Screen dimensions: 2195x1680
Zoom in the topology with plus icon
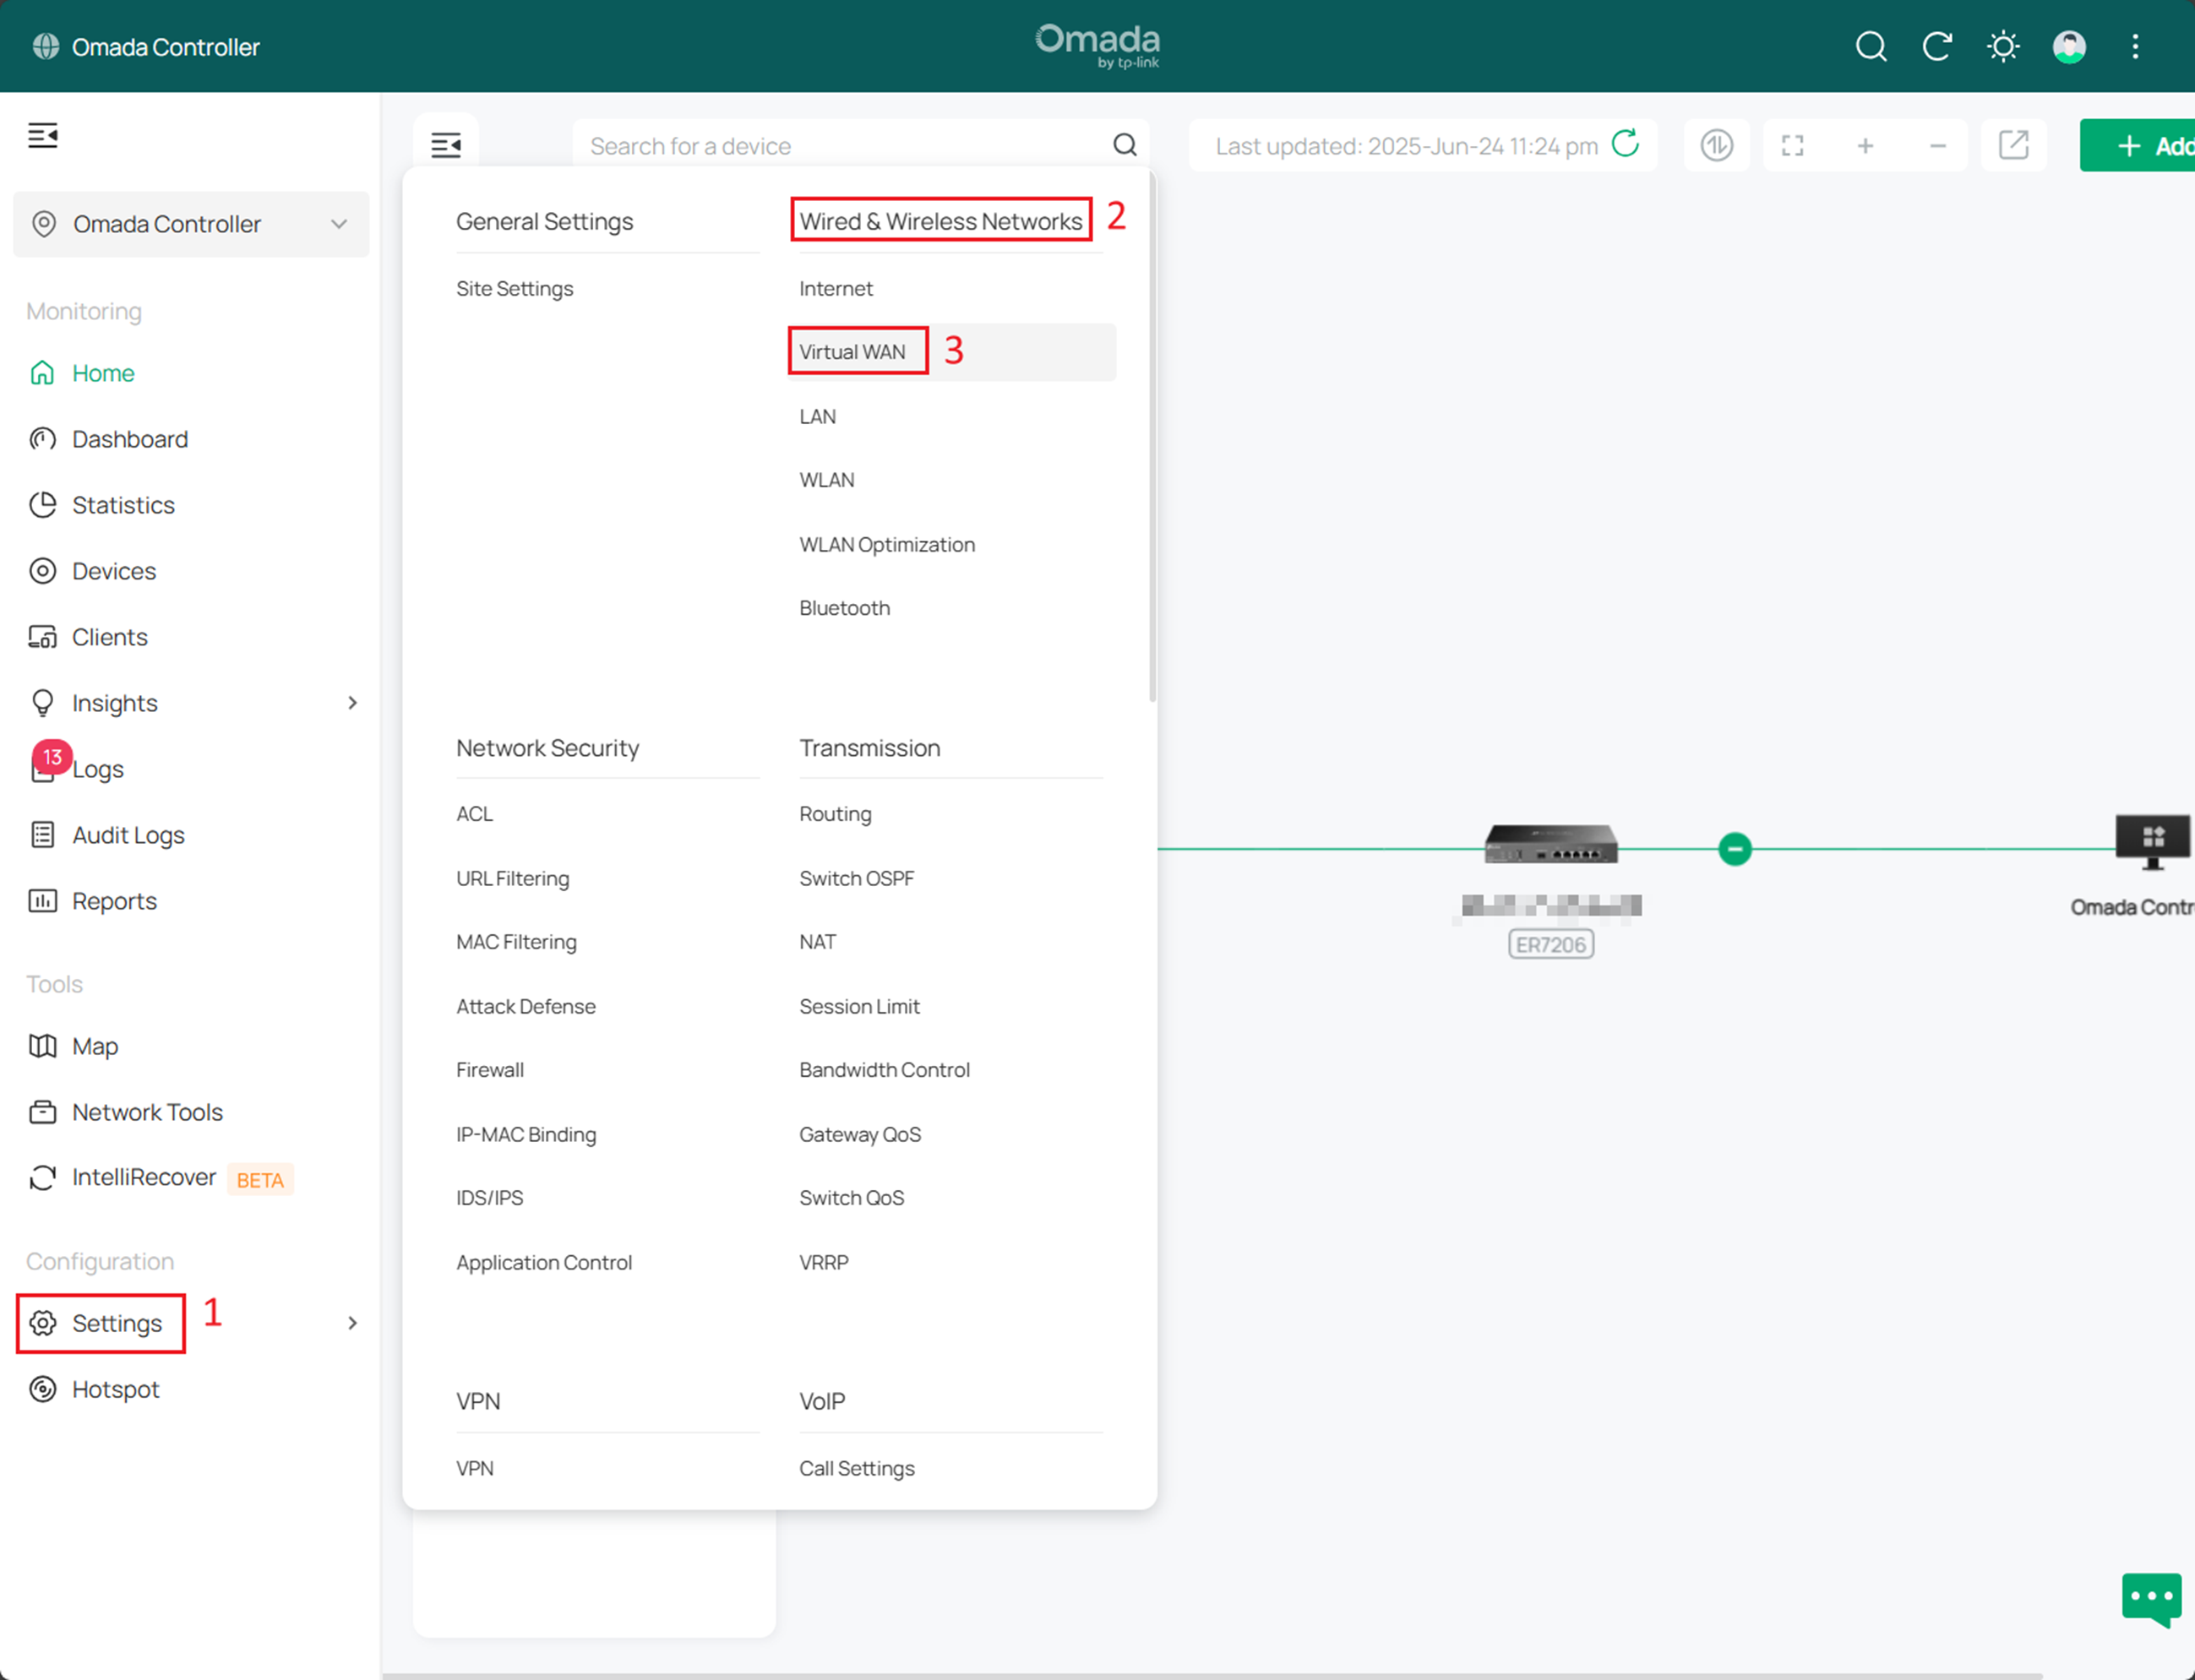pos(1865,146)
